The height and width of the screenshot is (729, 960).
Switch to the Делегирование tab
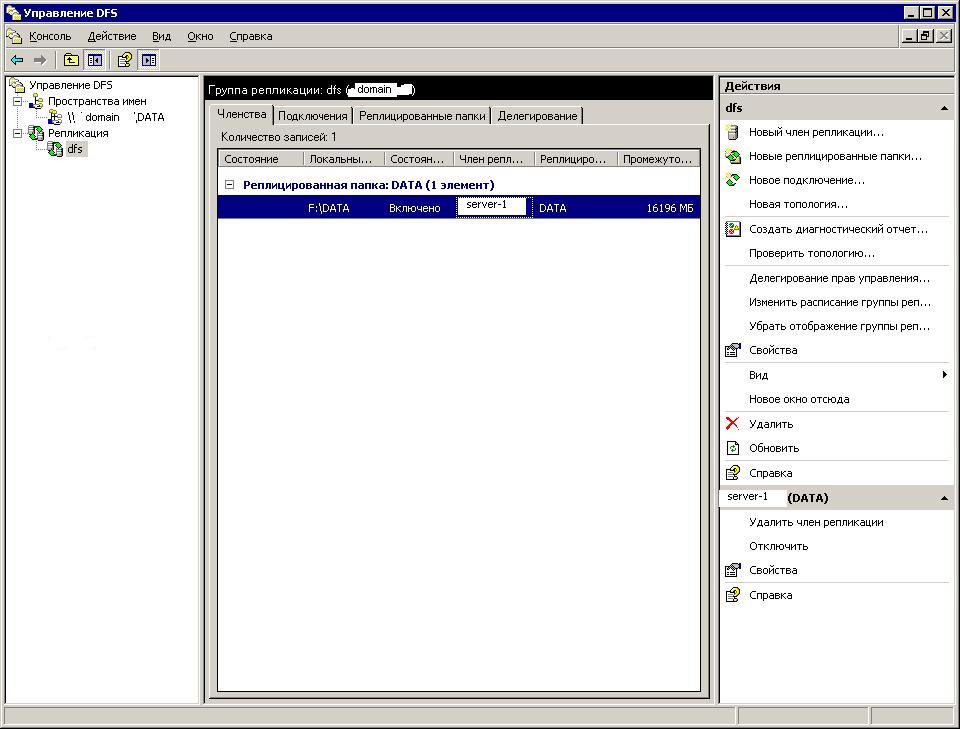click(x=537, y=116)
